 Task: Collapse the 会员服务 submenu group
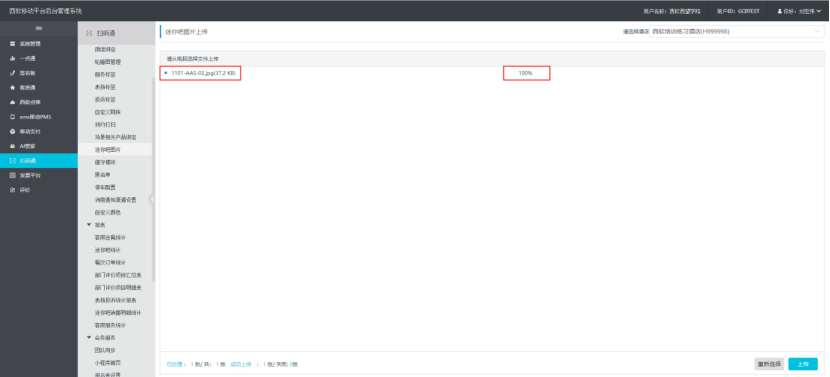(x=89, y=338)
